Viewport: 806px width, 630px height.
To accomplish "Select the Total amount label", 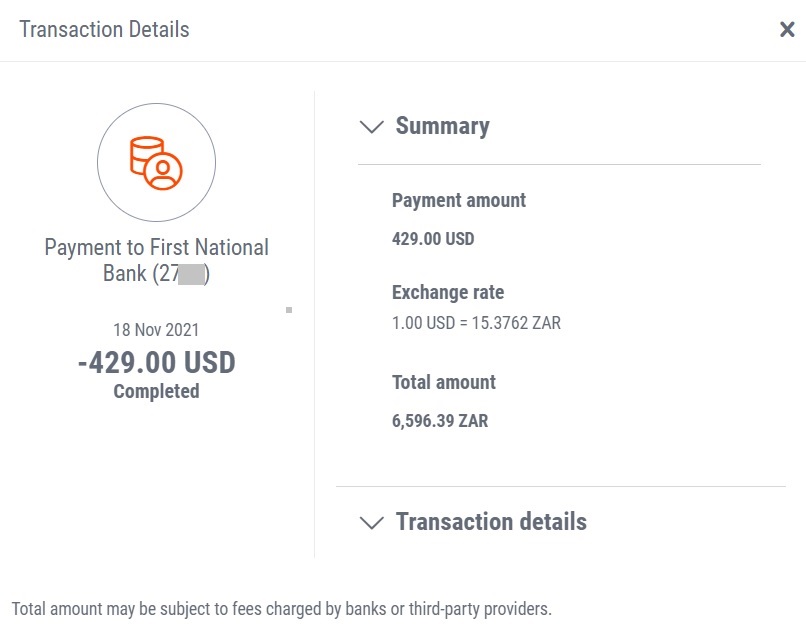I will [444, 382].
